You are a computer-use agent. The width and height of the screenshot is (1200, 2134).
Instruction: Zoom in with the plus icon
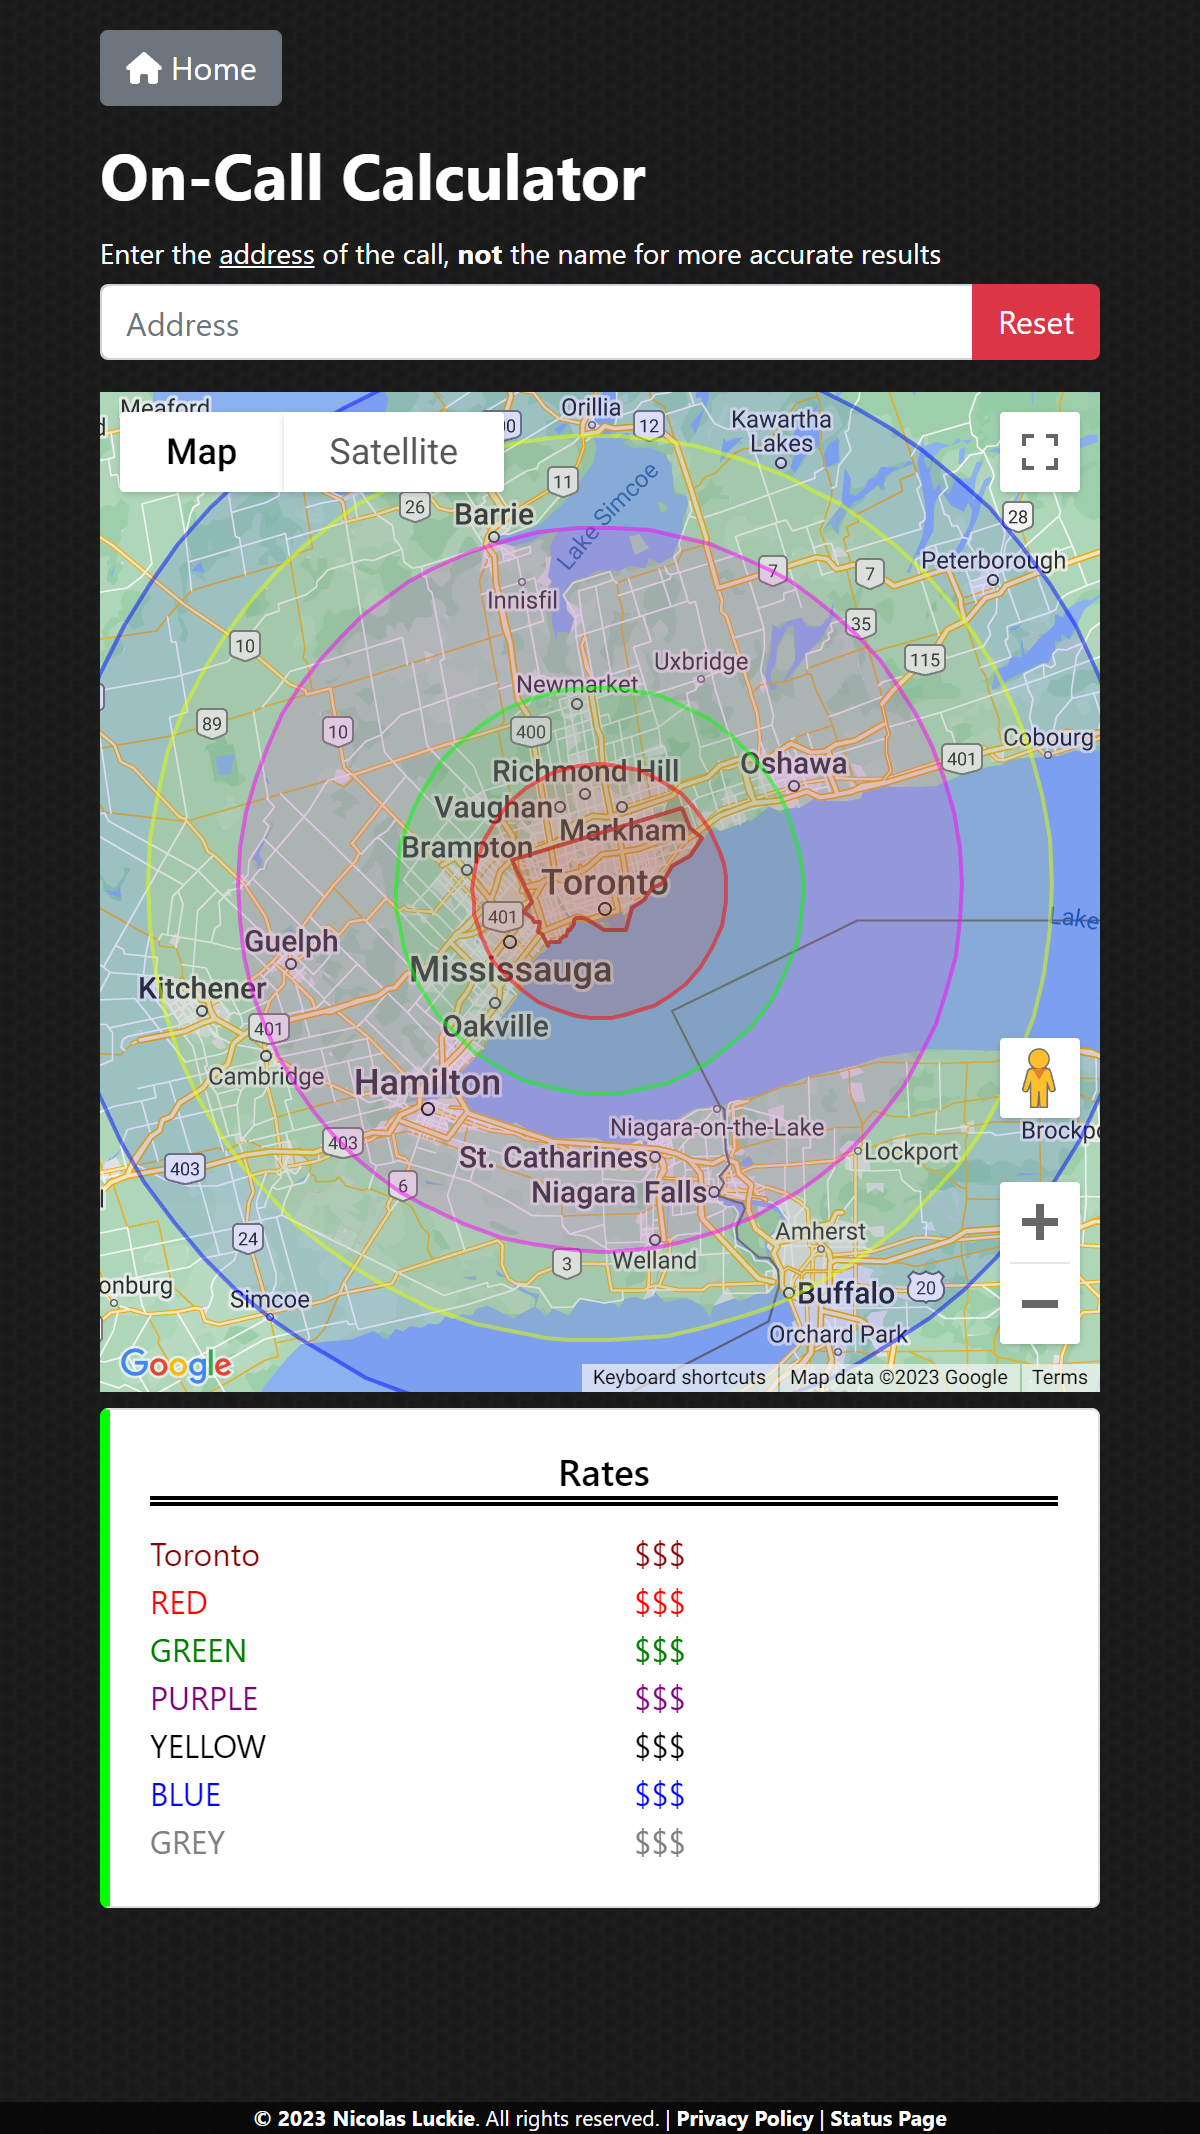tap(1040, 1222)
